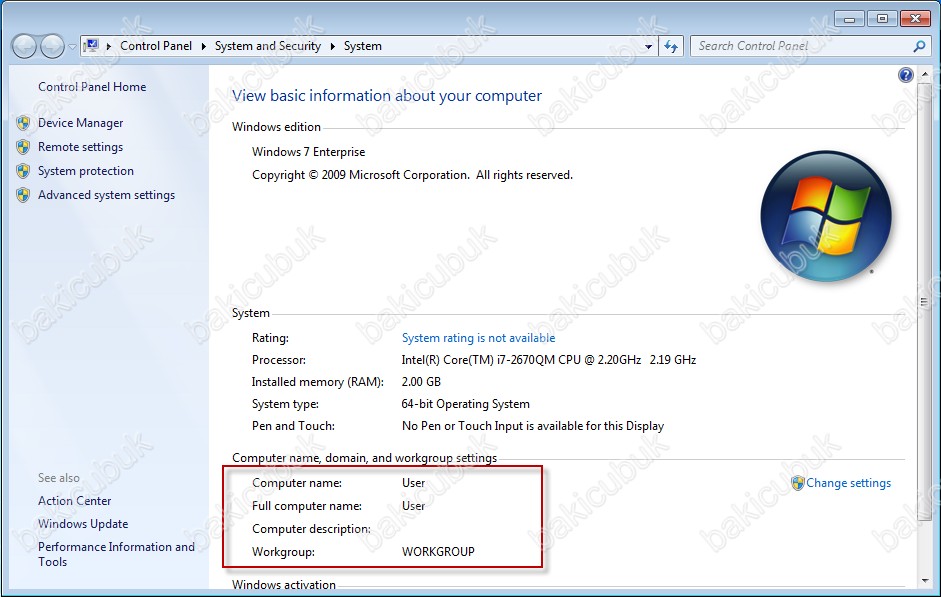Screen dimensions: 941x597
Task: Open Control Panel Home
Action: coord(92,87)
